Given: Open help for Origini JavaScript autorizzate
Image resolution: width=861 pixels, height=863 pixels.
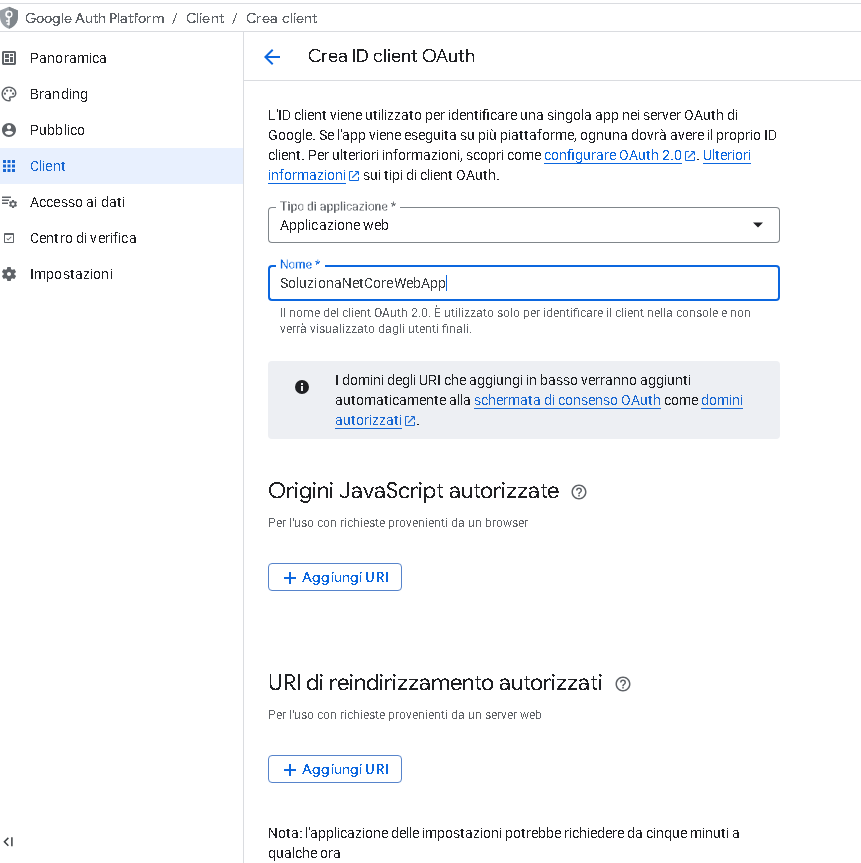Looking at the screenshot, I should pyautogui.click(x=578, y=492).
